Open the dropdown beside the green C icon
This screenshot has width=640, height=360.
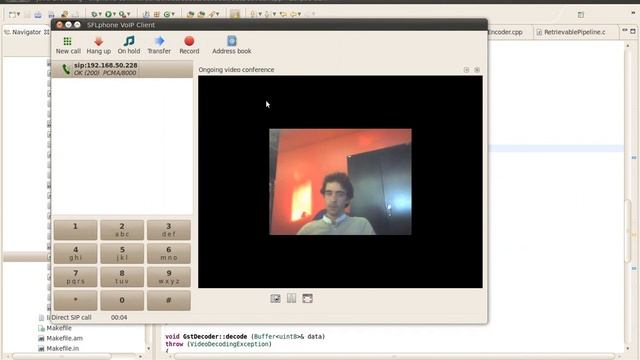[x=173, y=15]
